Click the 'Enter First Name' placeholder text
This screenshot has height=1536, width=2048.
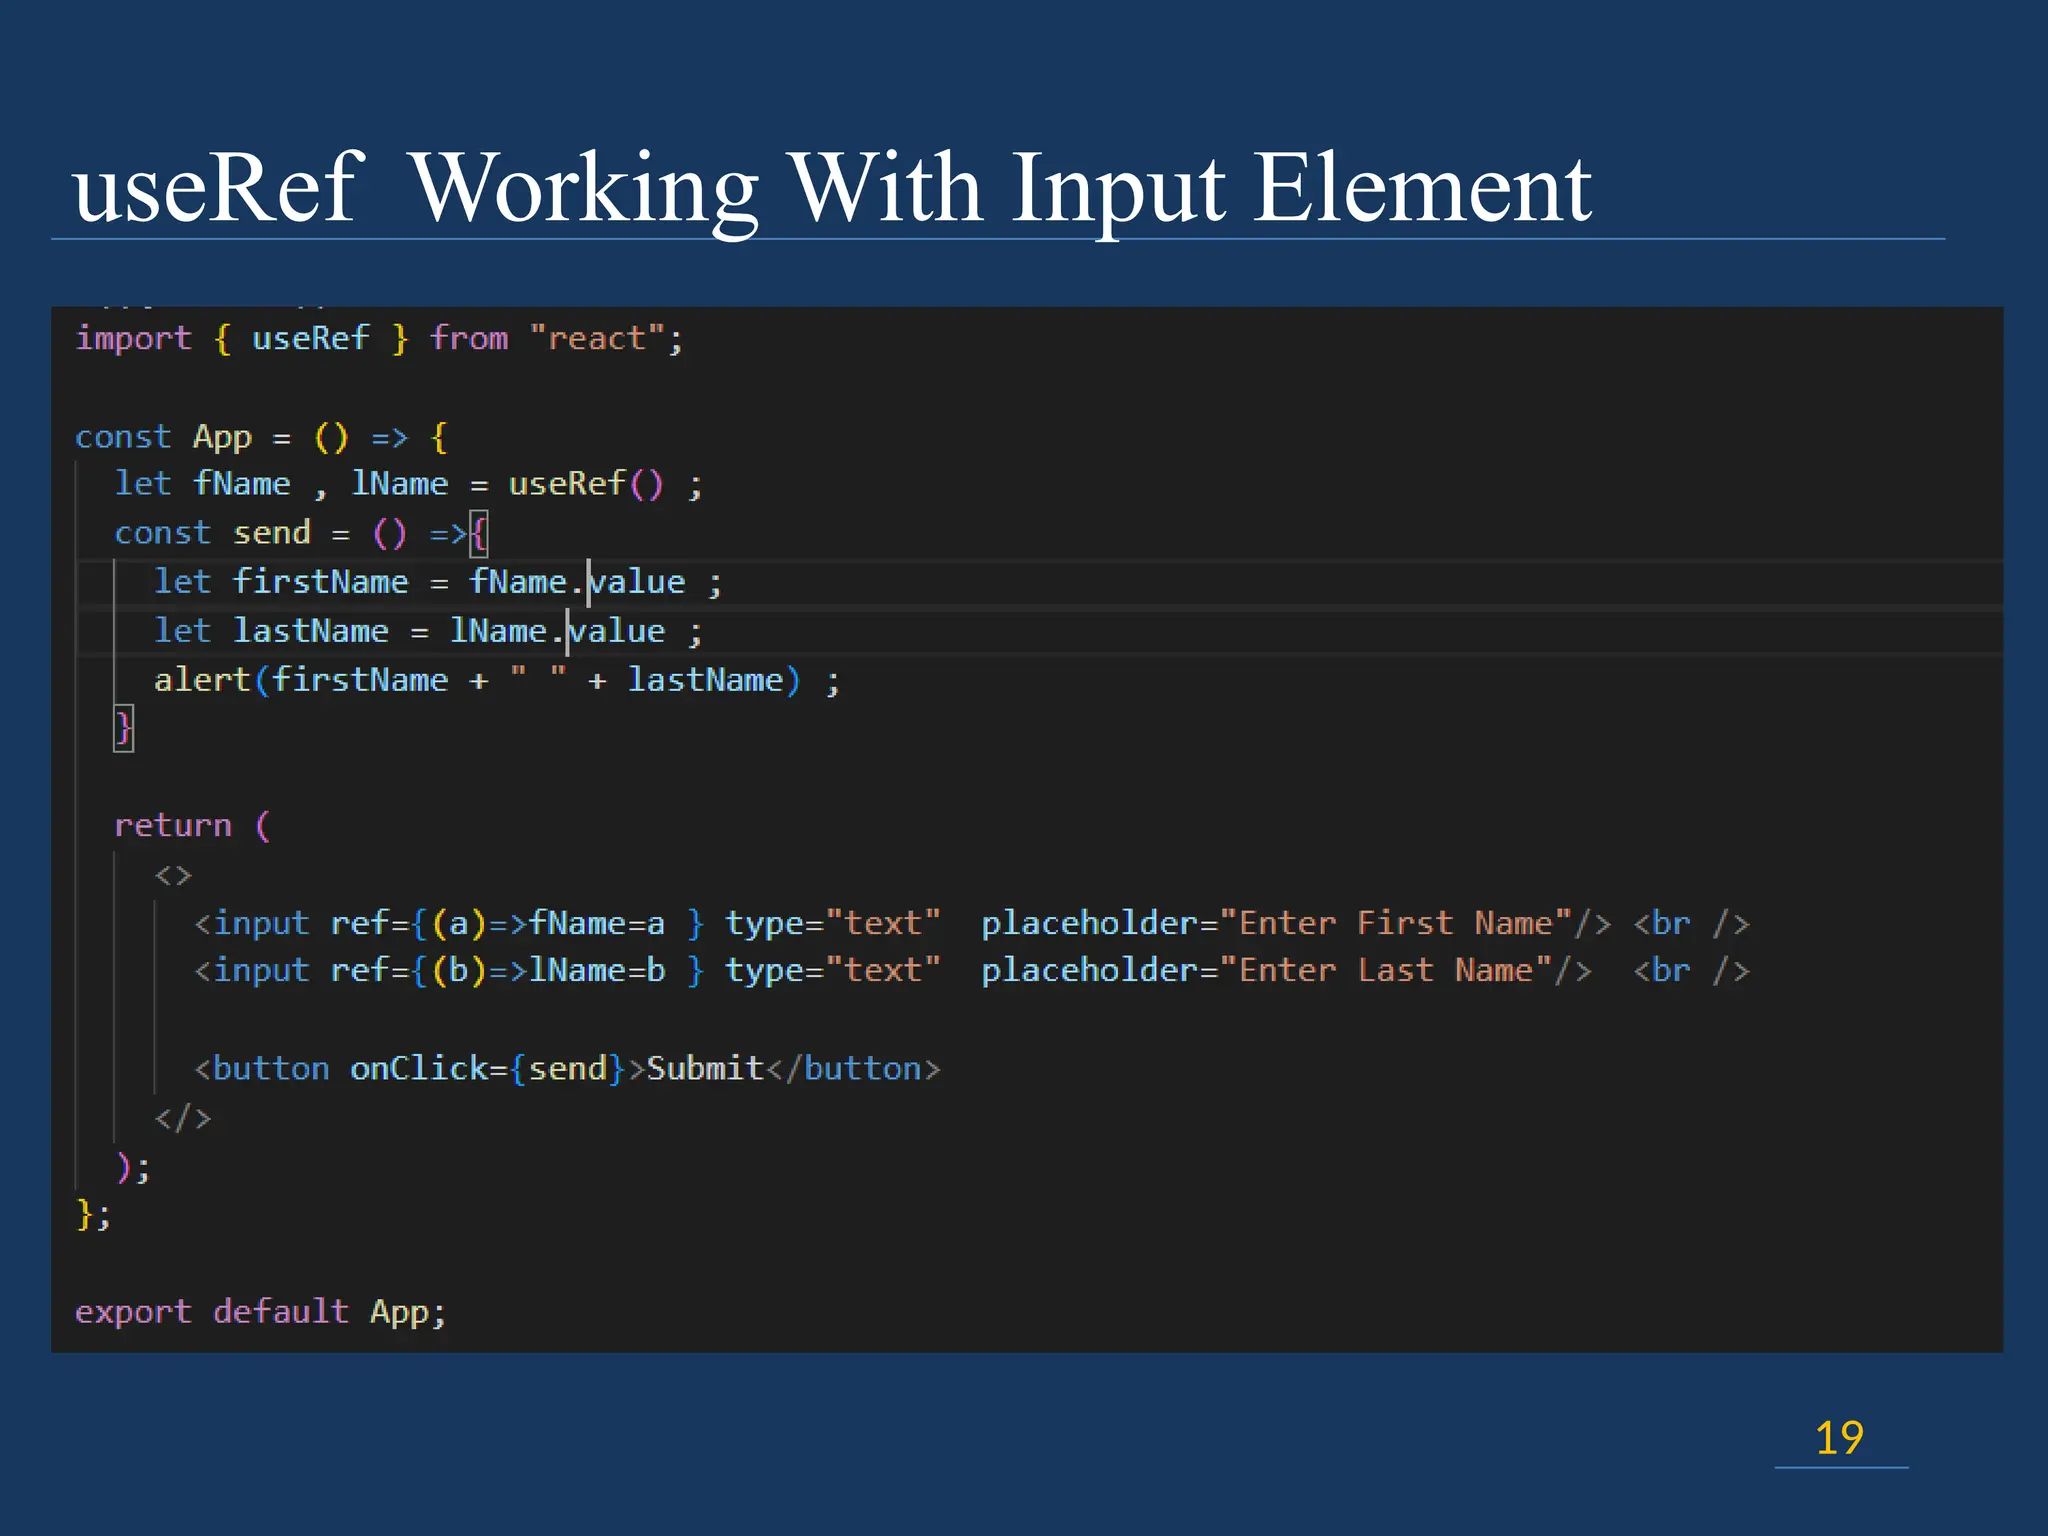[x=1396, y=923]
